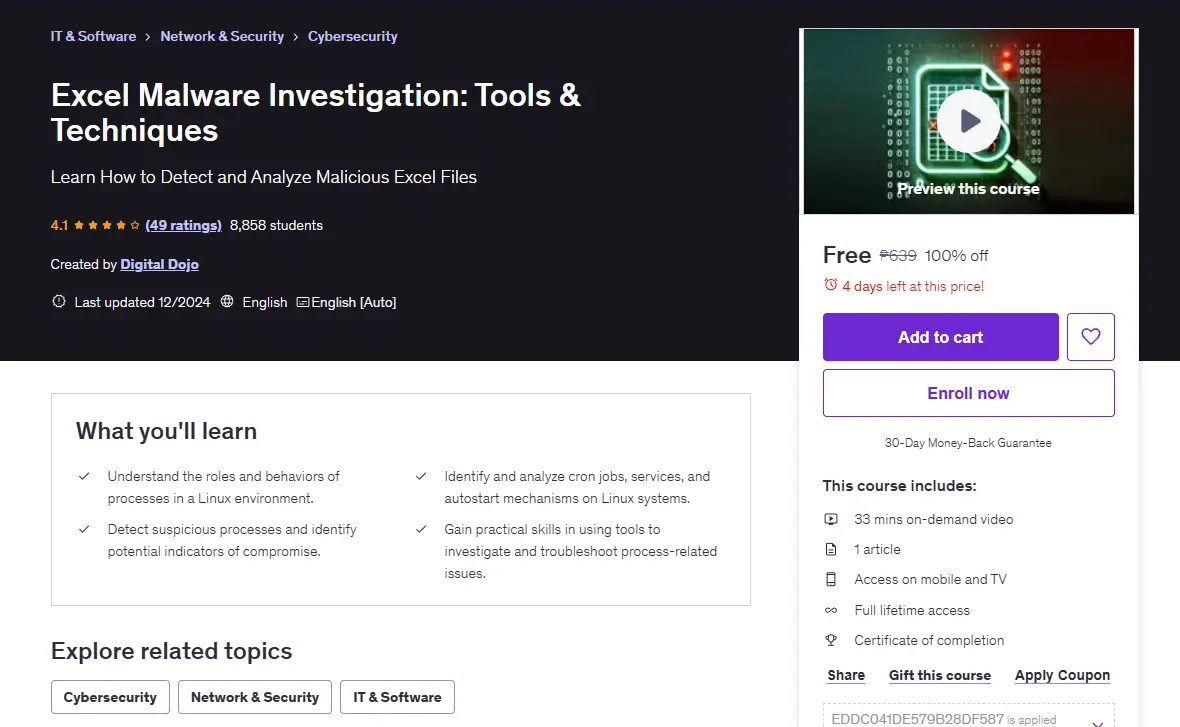Click checkmark beside practical skills item
The width and height of the screenshot is (1180, 727).
[x=421, y=529]
